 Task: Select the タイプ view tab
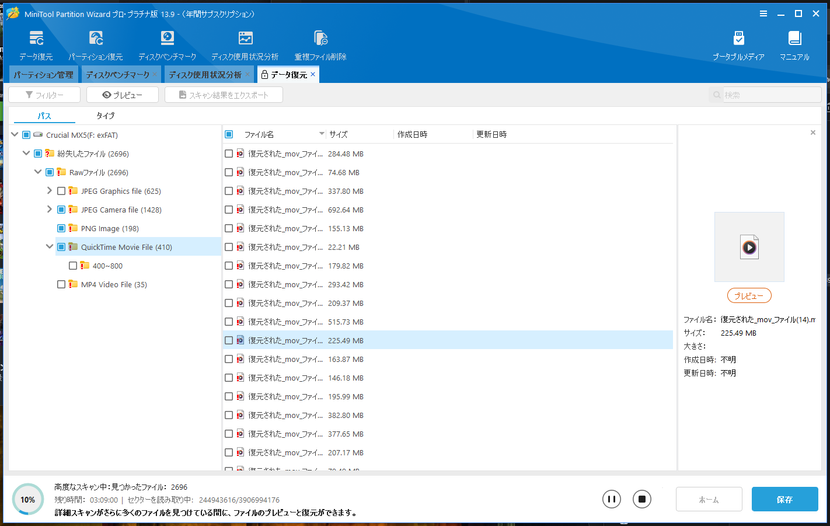click(105, 115)
